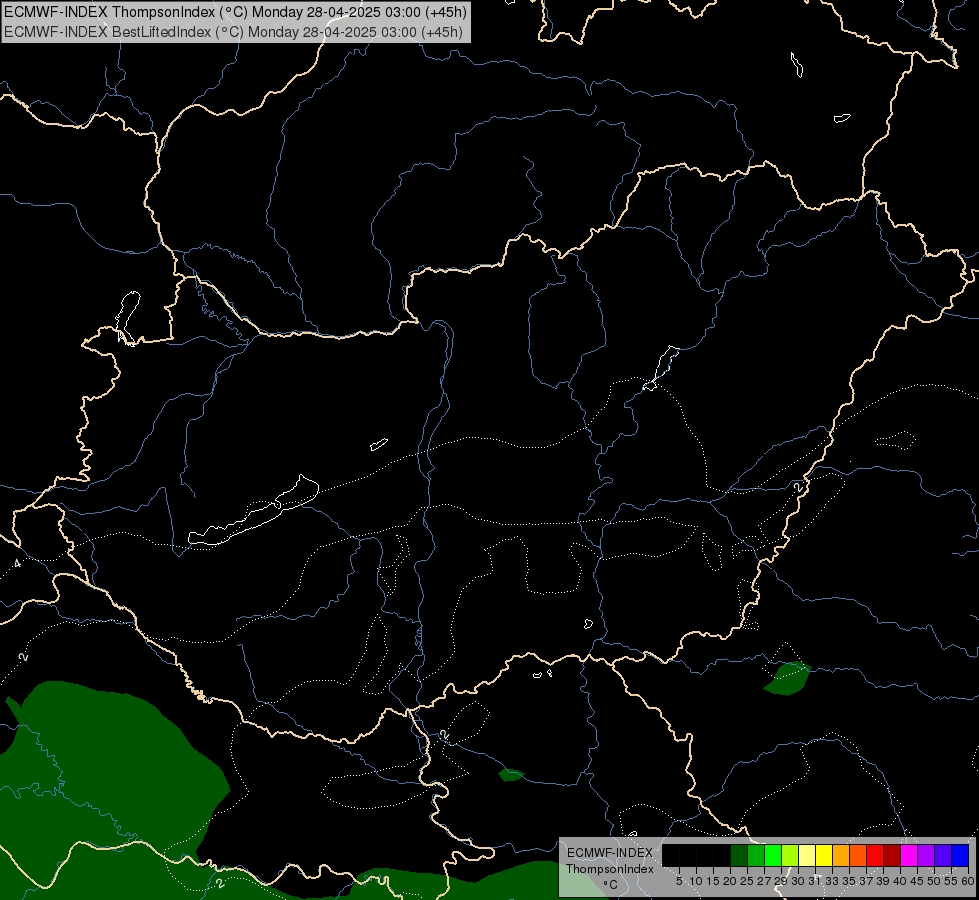Click the ThompsonIndex title line at top
This screenshot has height=900, width=979.
click(x=235, y=12)
